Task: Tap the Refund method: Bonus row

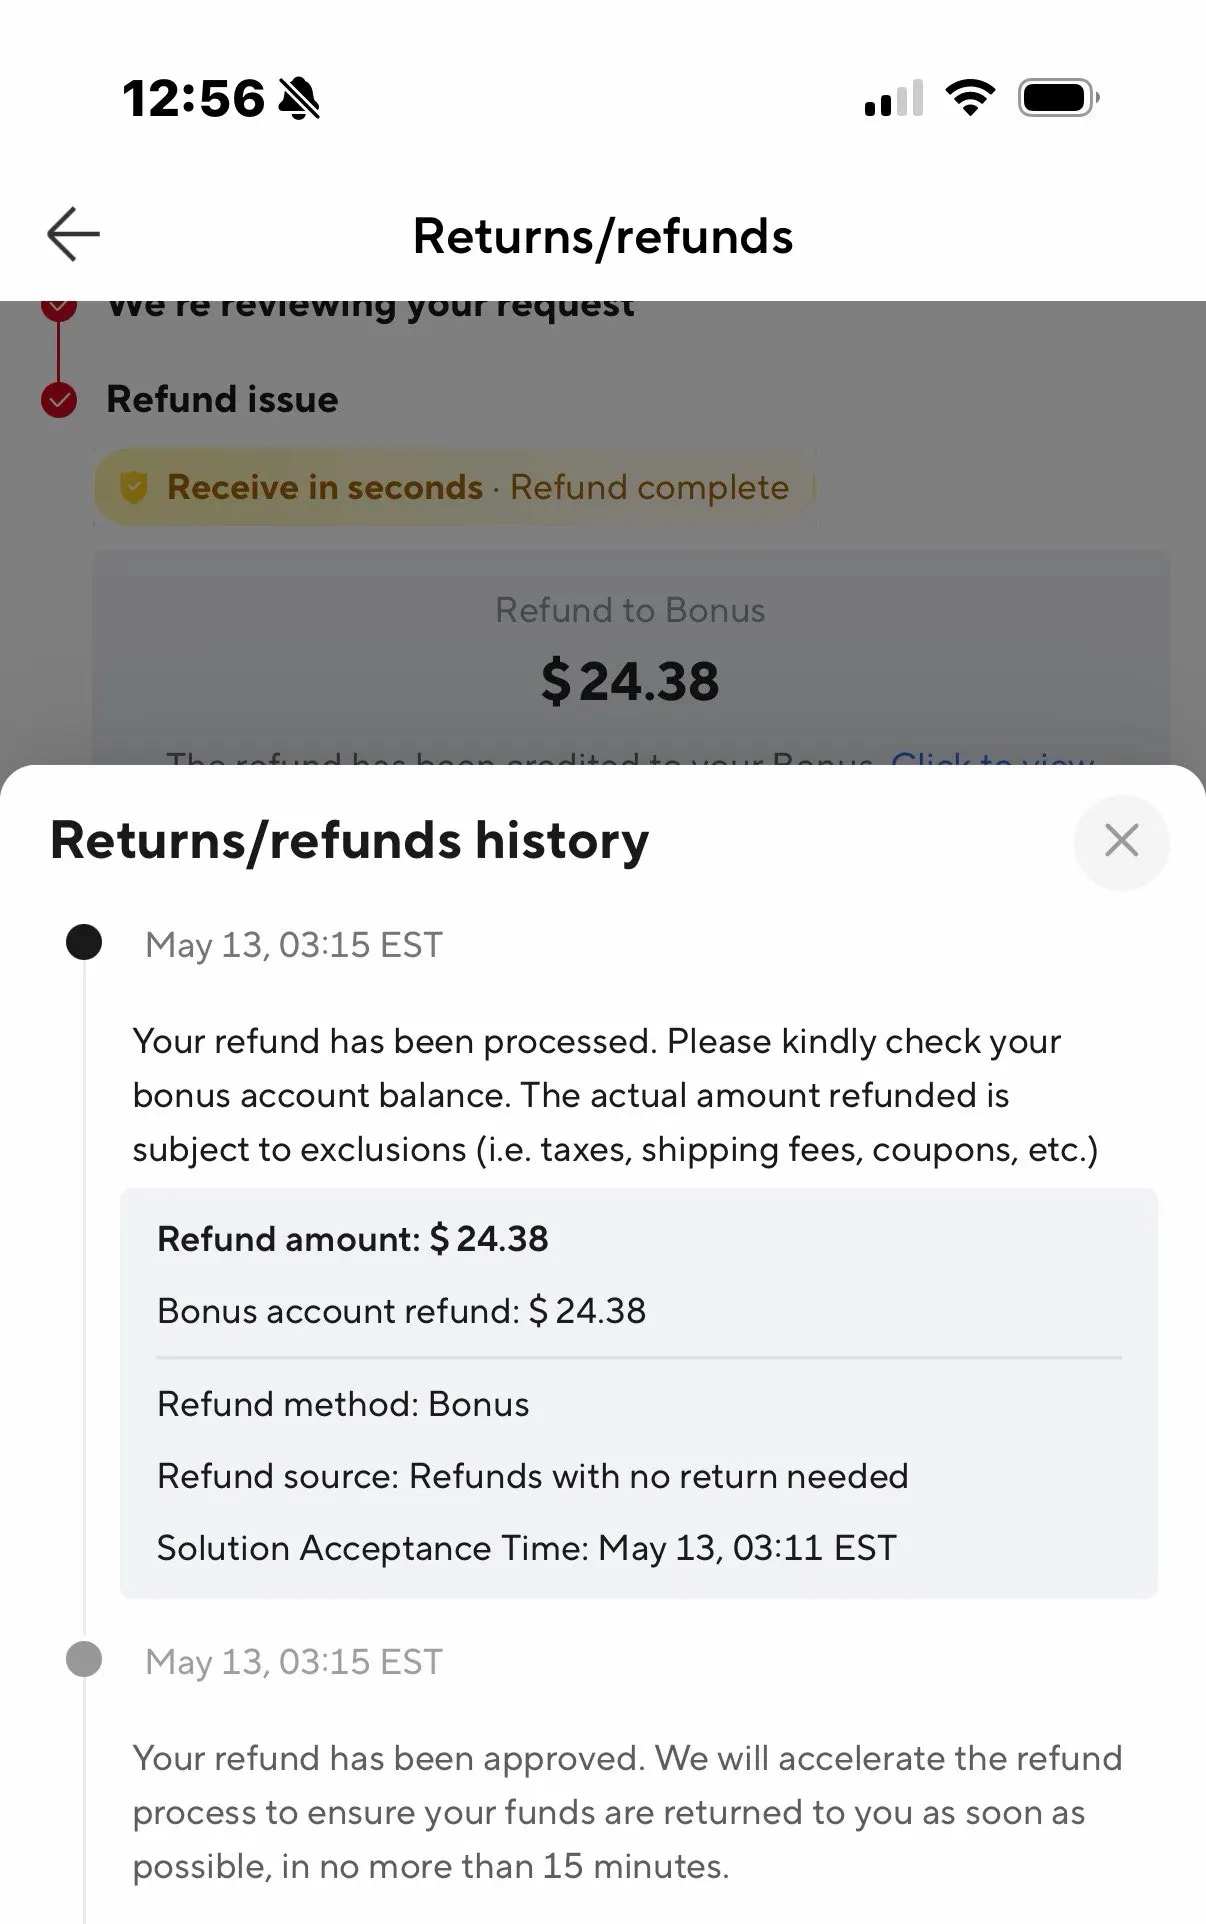Action: coord(343,1404)
